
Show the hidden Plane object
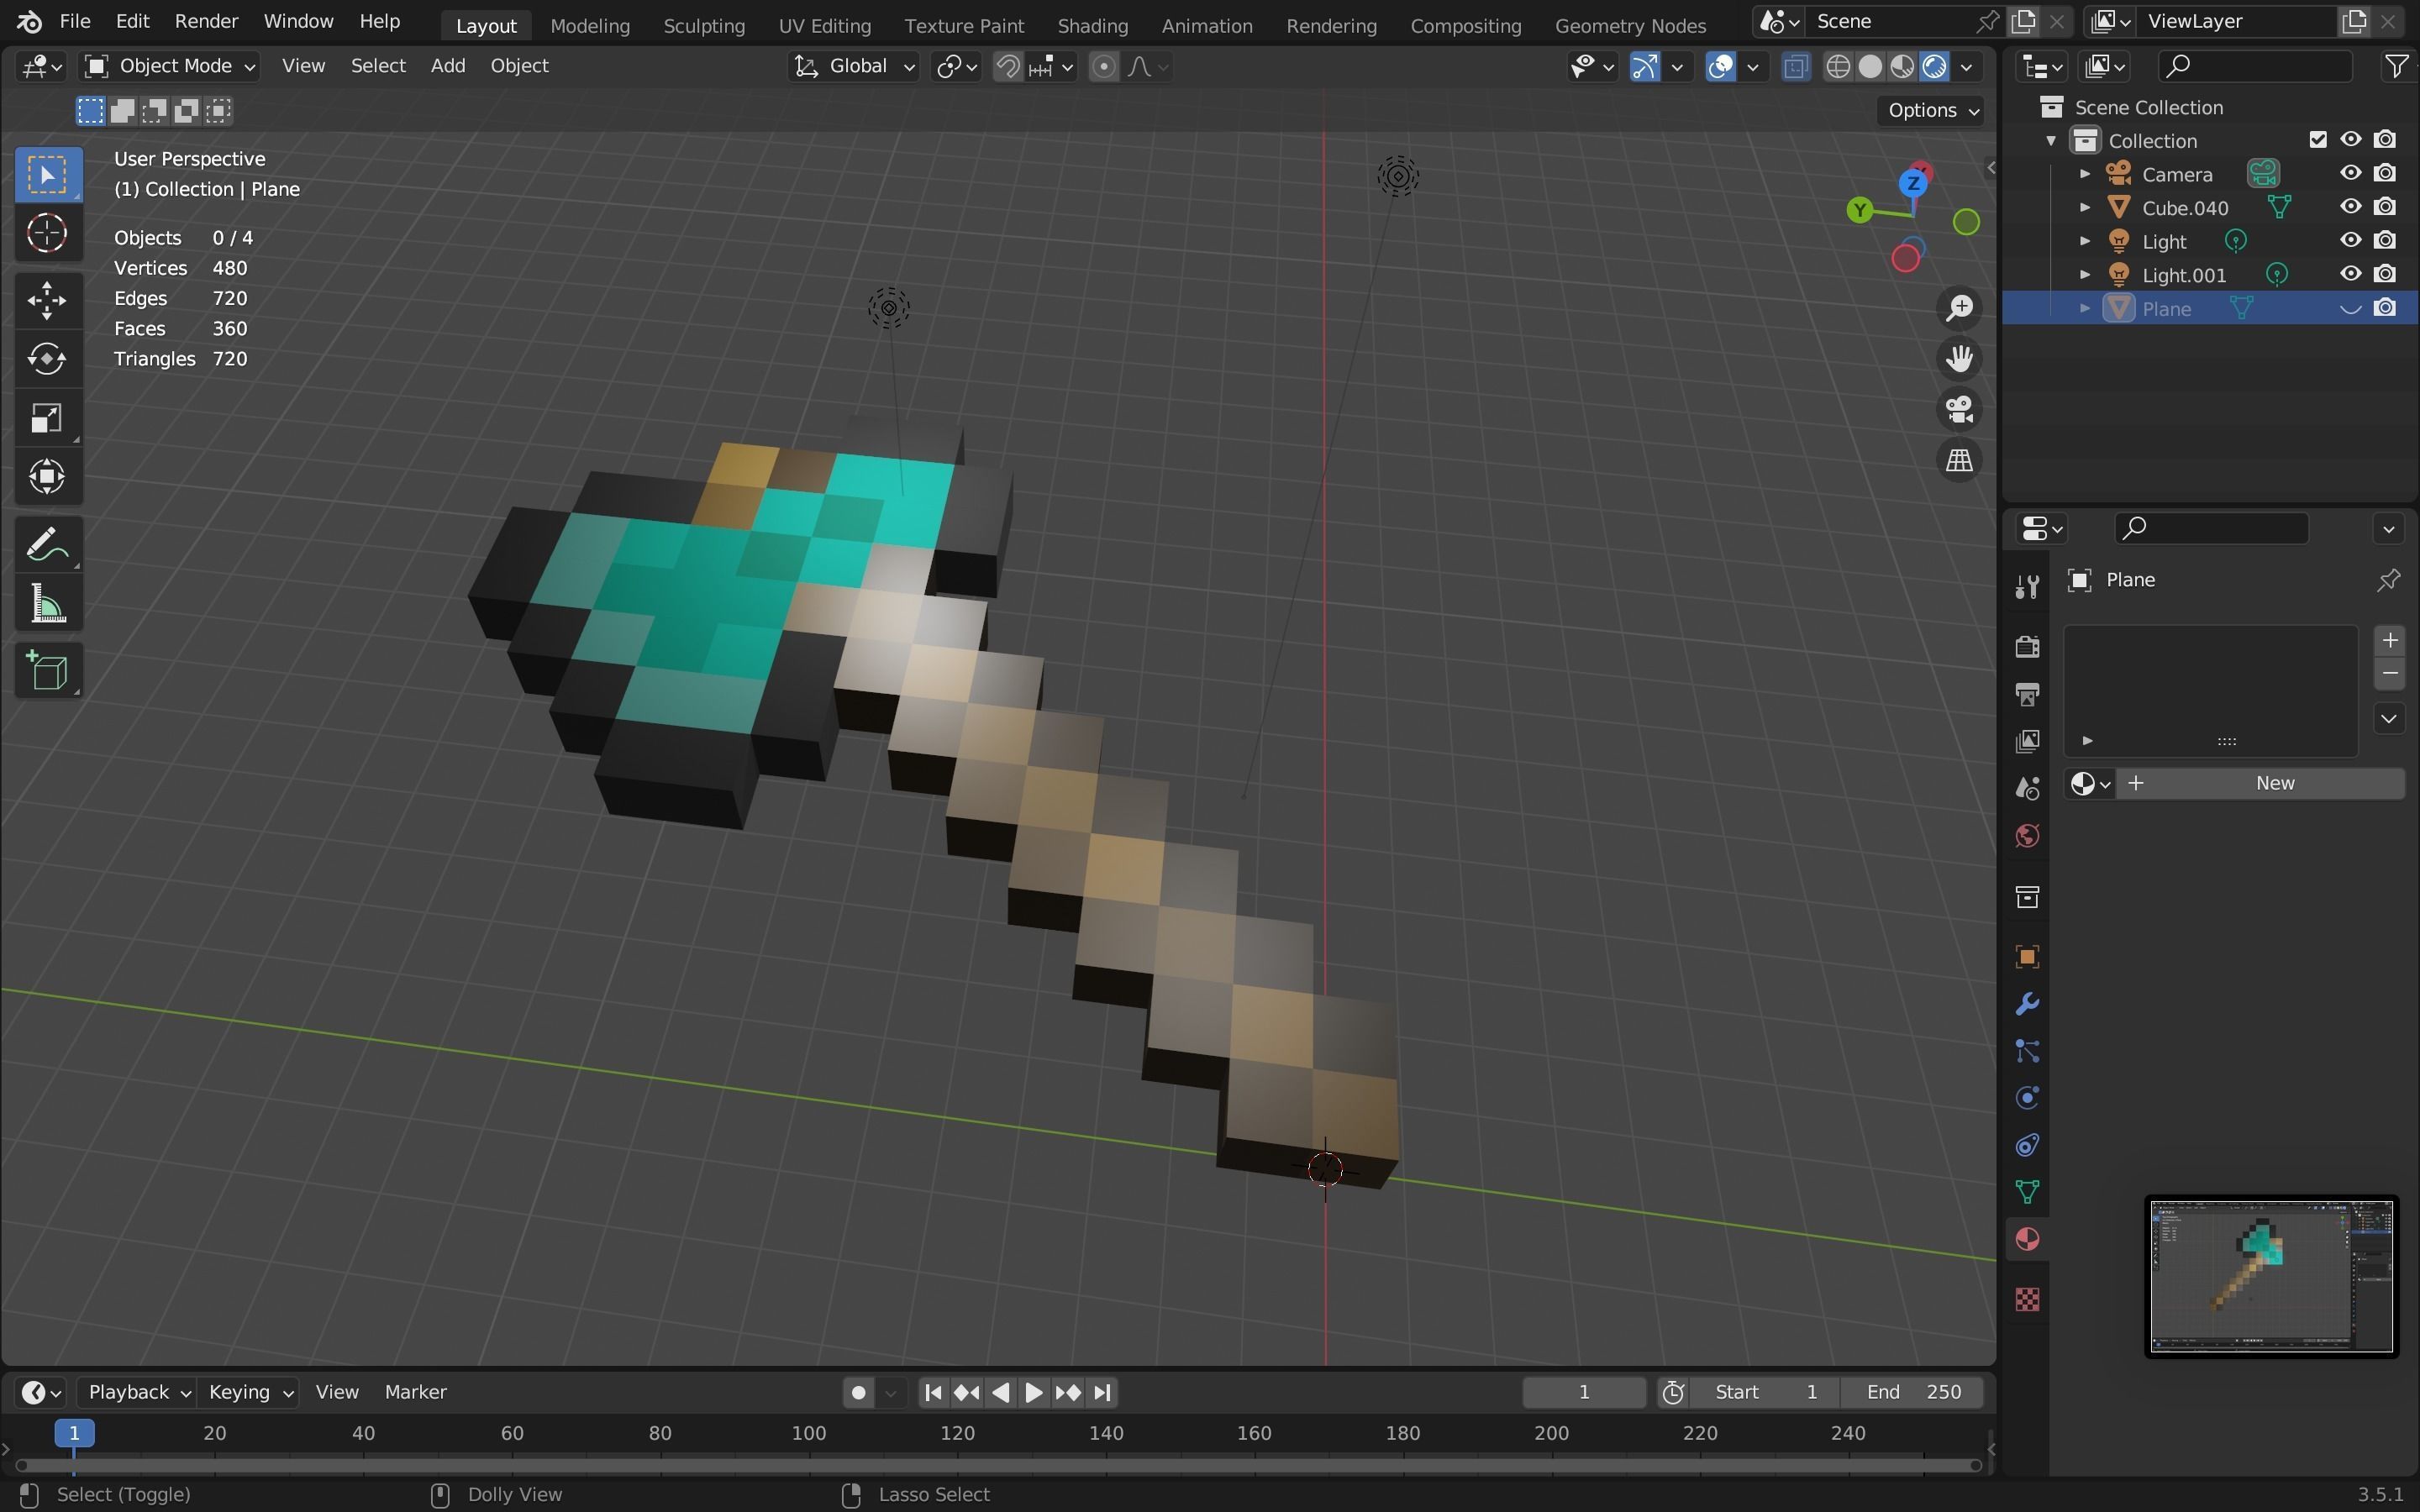[2350, 308]
